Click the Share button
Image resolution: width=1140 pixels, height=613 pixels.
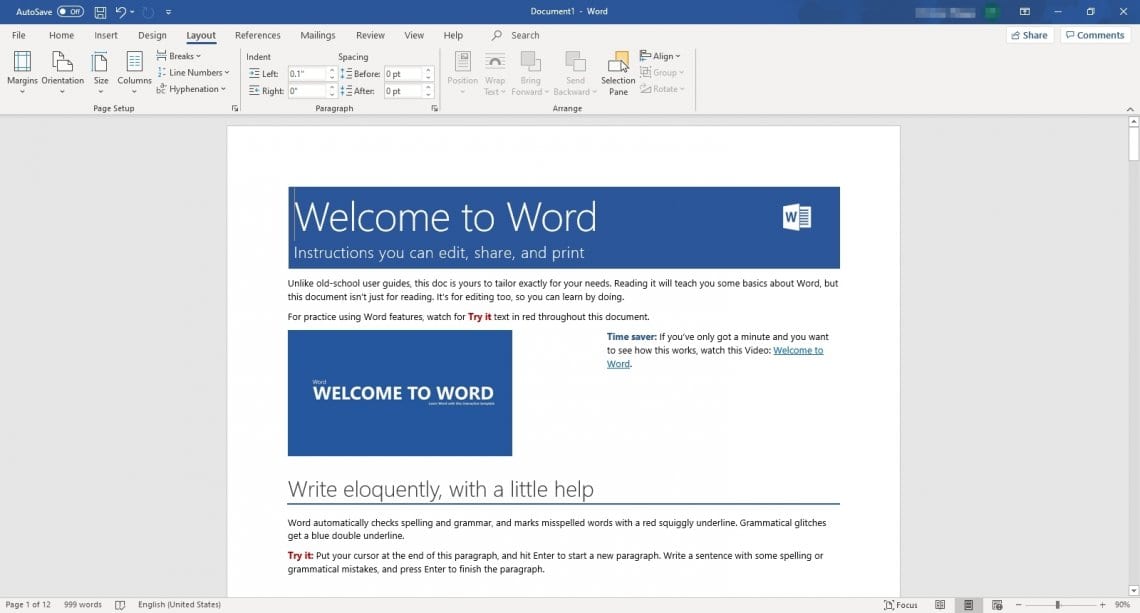(1029, 34)
